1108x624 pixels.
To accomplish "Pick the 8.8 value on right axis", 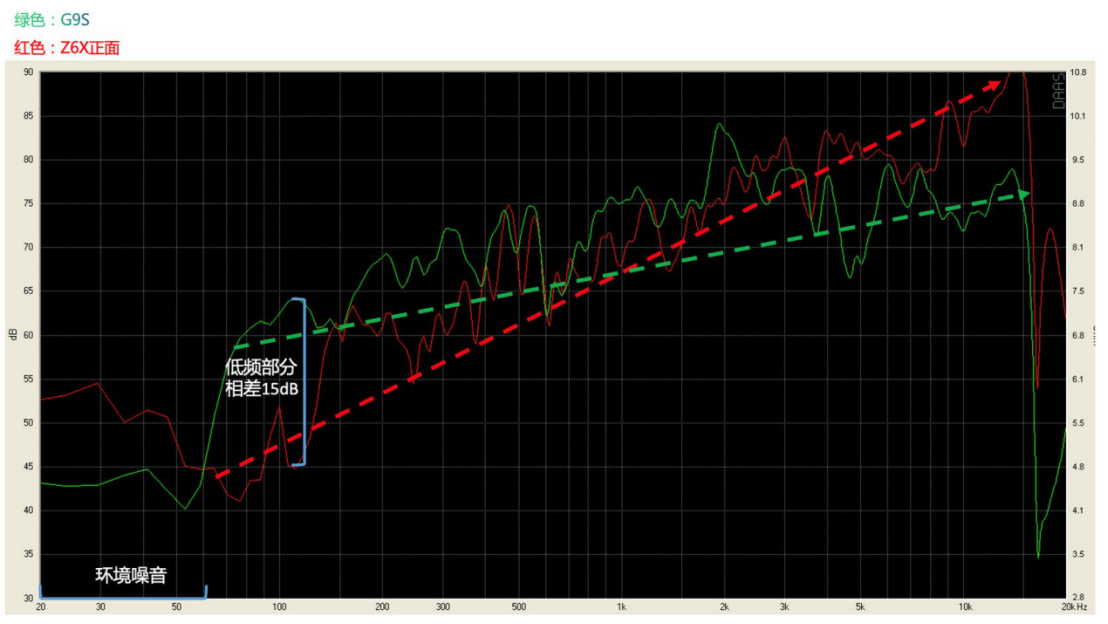I will [1078, 204].
